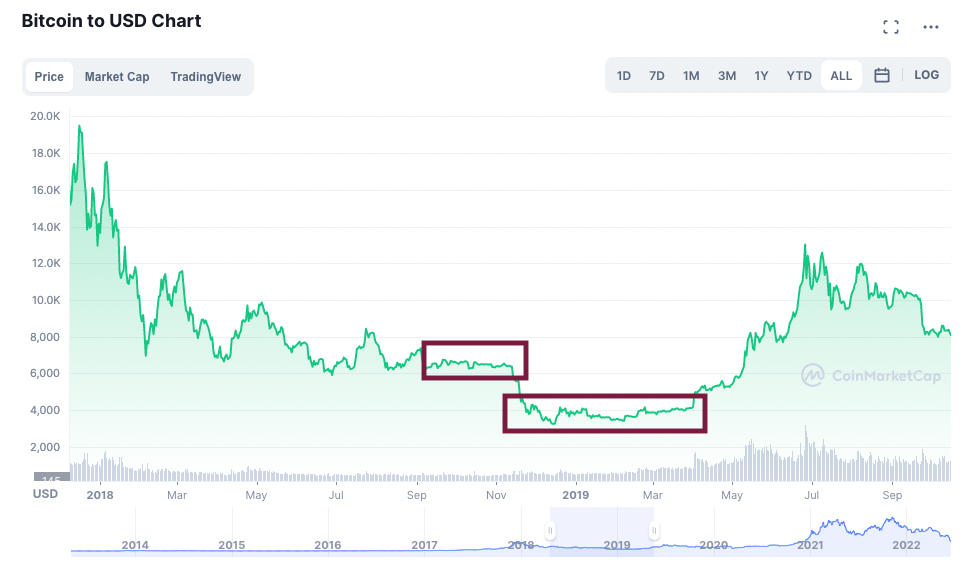Click the tallest volume bar near Jul
965x566 pixels.
805,453
